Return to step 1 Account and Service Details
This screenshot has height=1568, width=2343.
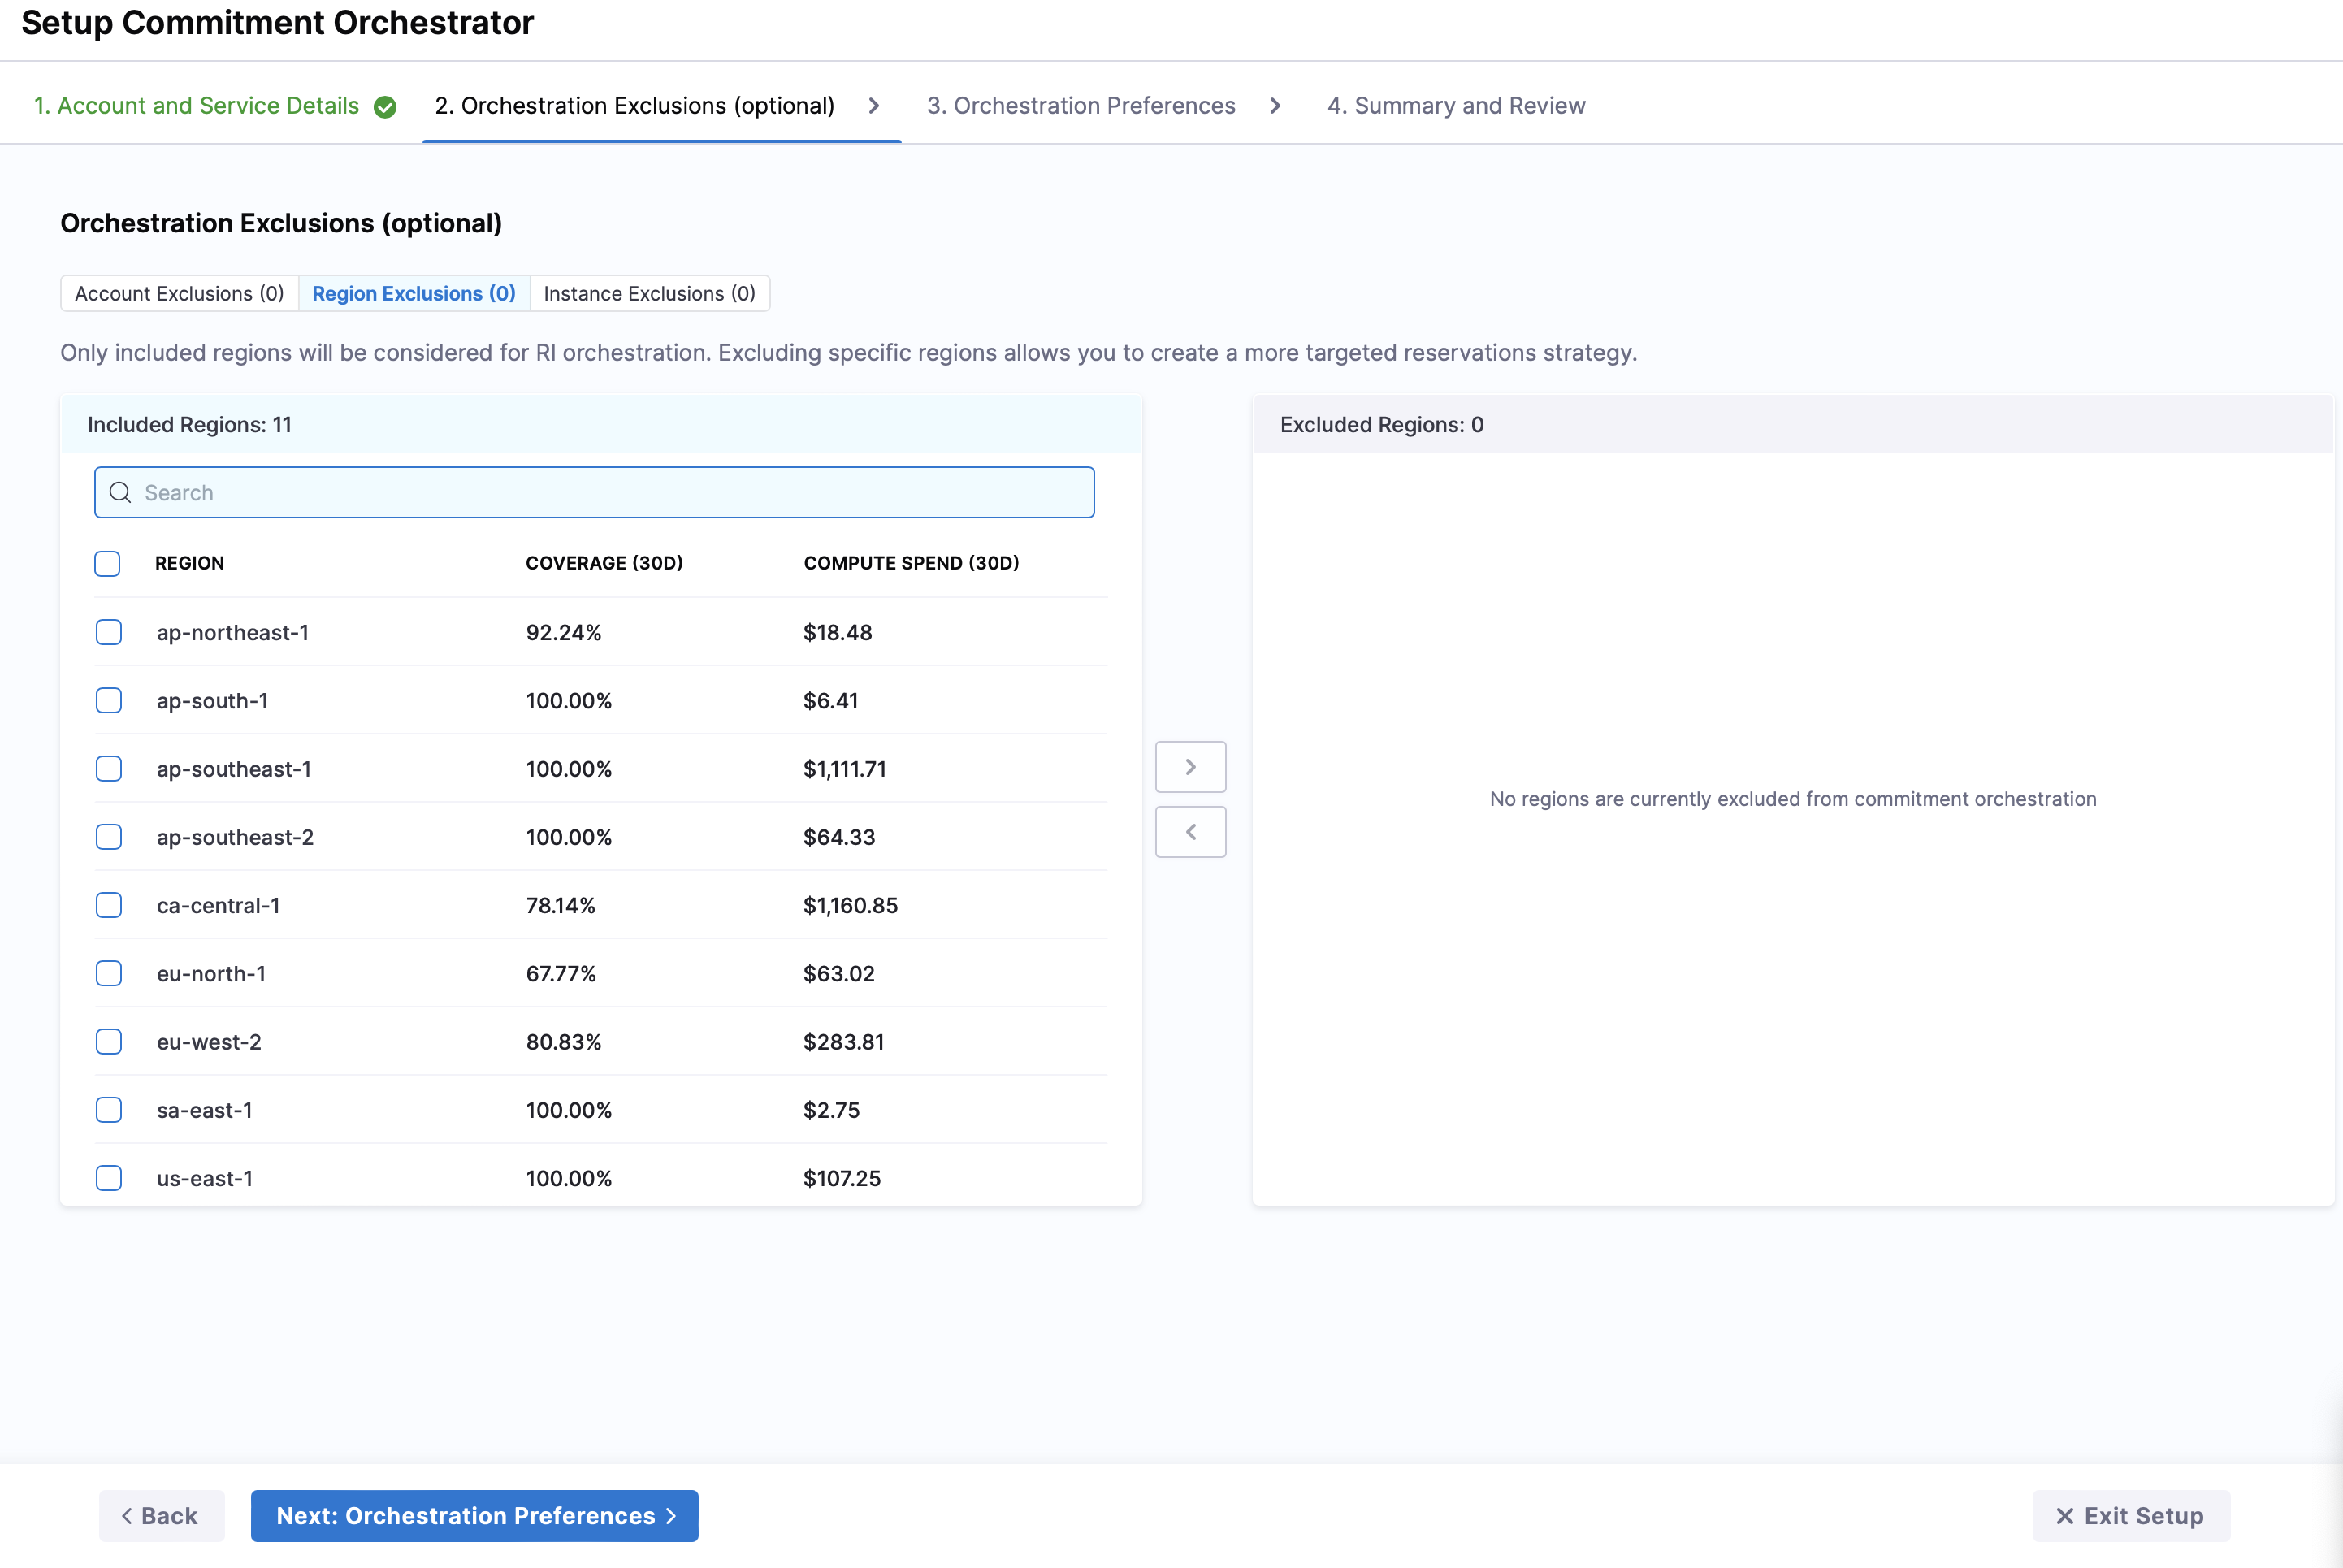pyautogui.click(x=196, y=106)
